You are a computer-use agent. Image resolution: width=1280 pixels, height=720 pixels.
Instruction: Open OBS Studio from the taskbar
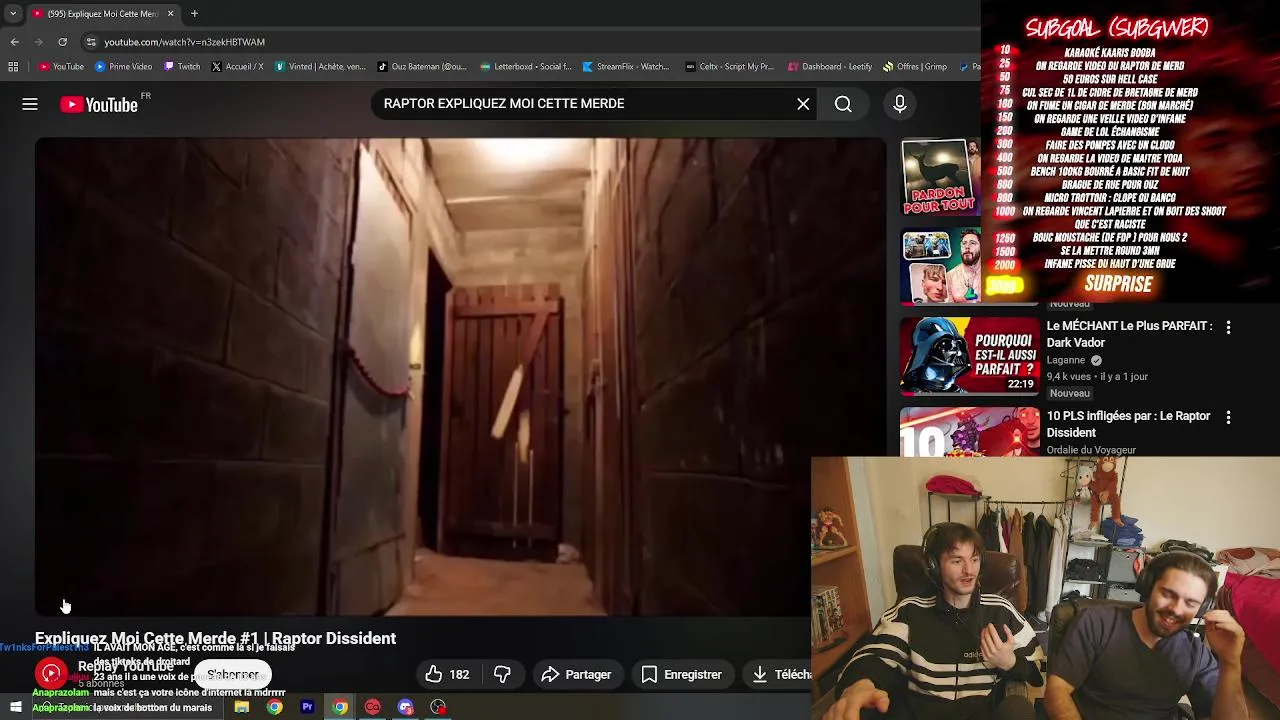coord(438,707)
